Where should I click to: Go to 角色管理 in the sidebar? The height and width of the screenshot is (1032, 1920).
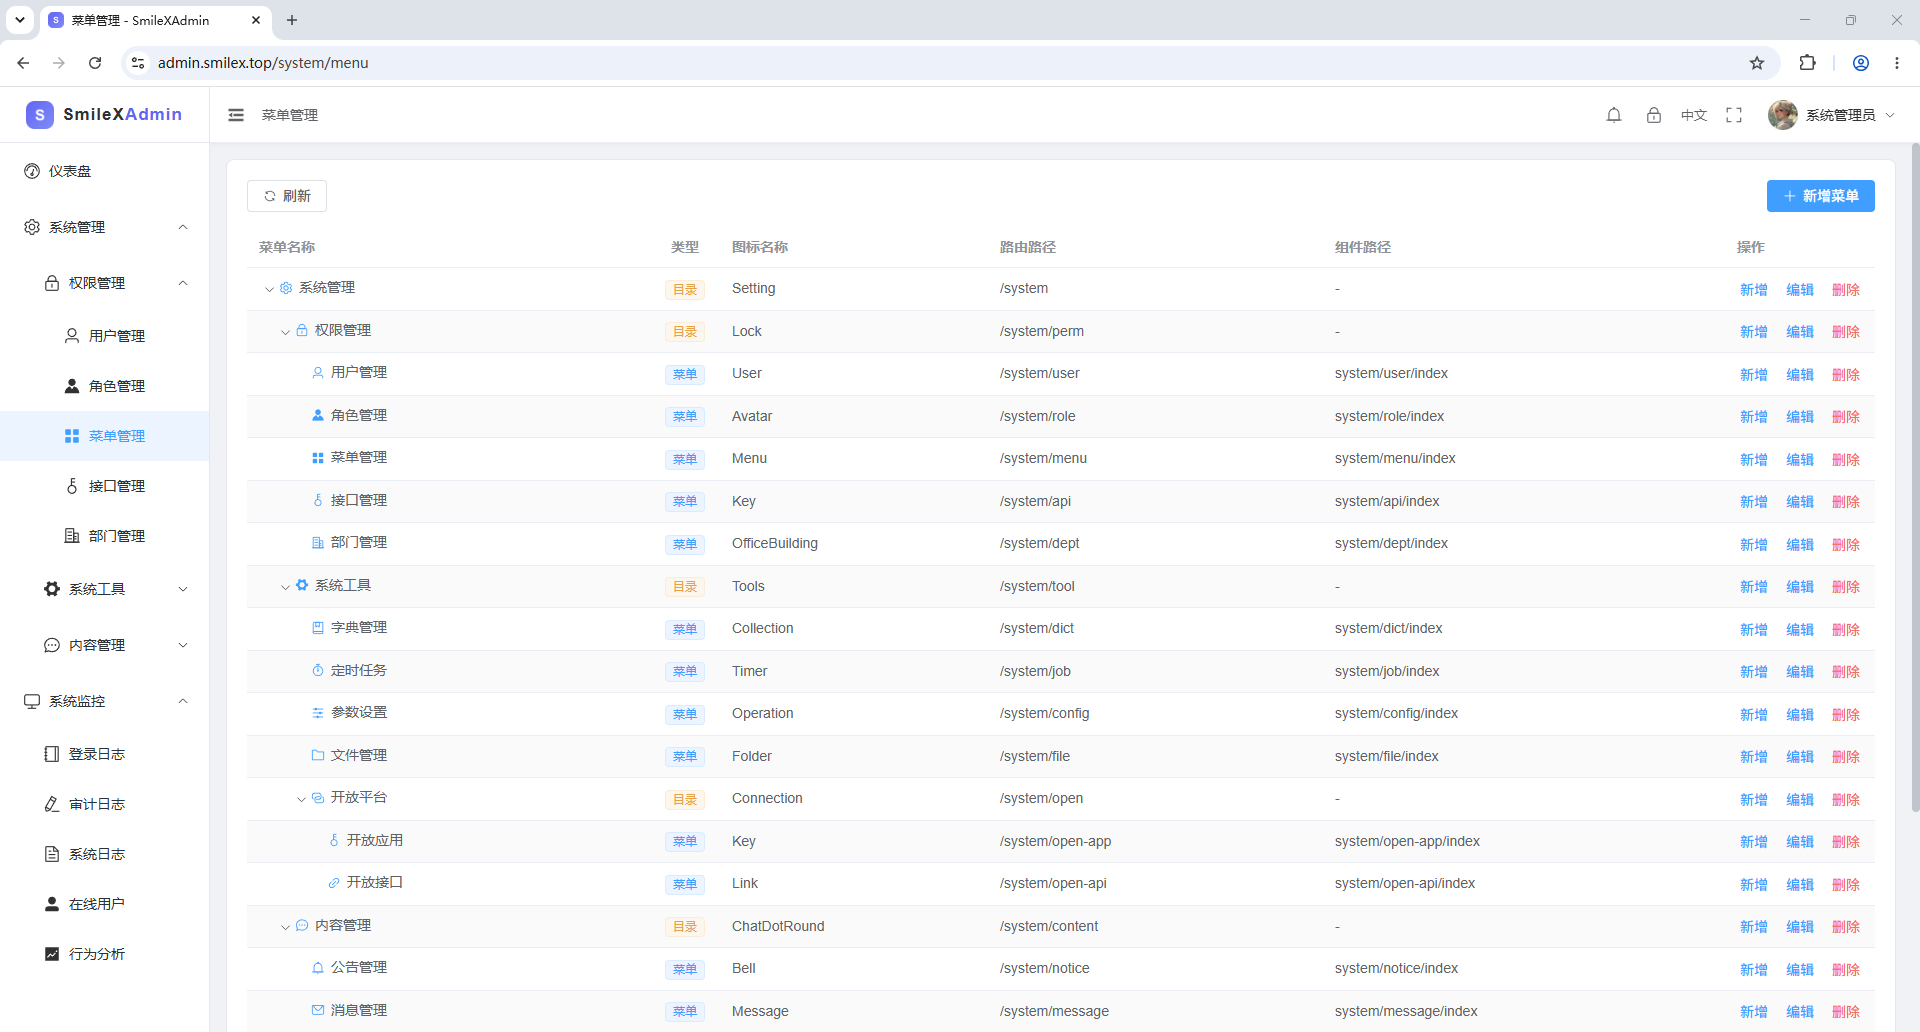pos(104,386)
